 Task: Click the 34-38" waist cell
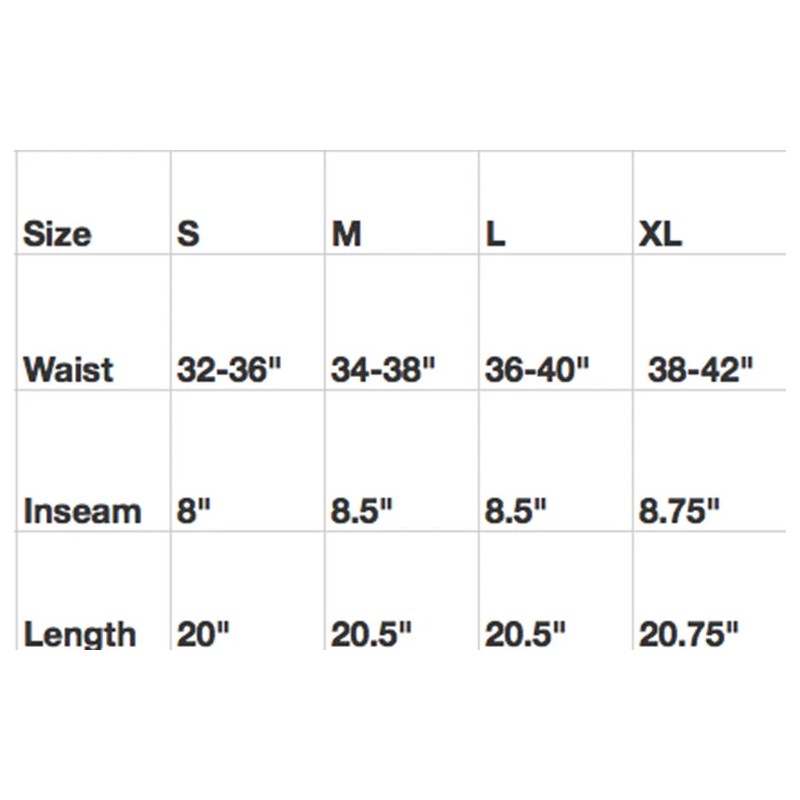point(384,369)
